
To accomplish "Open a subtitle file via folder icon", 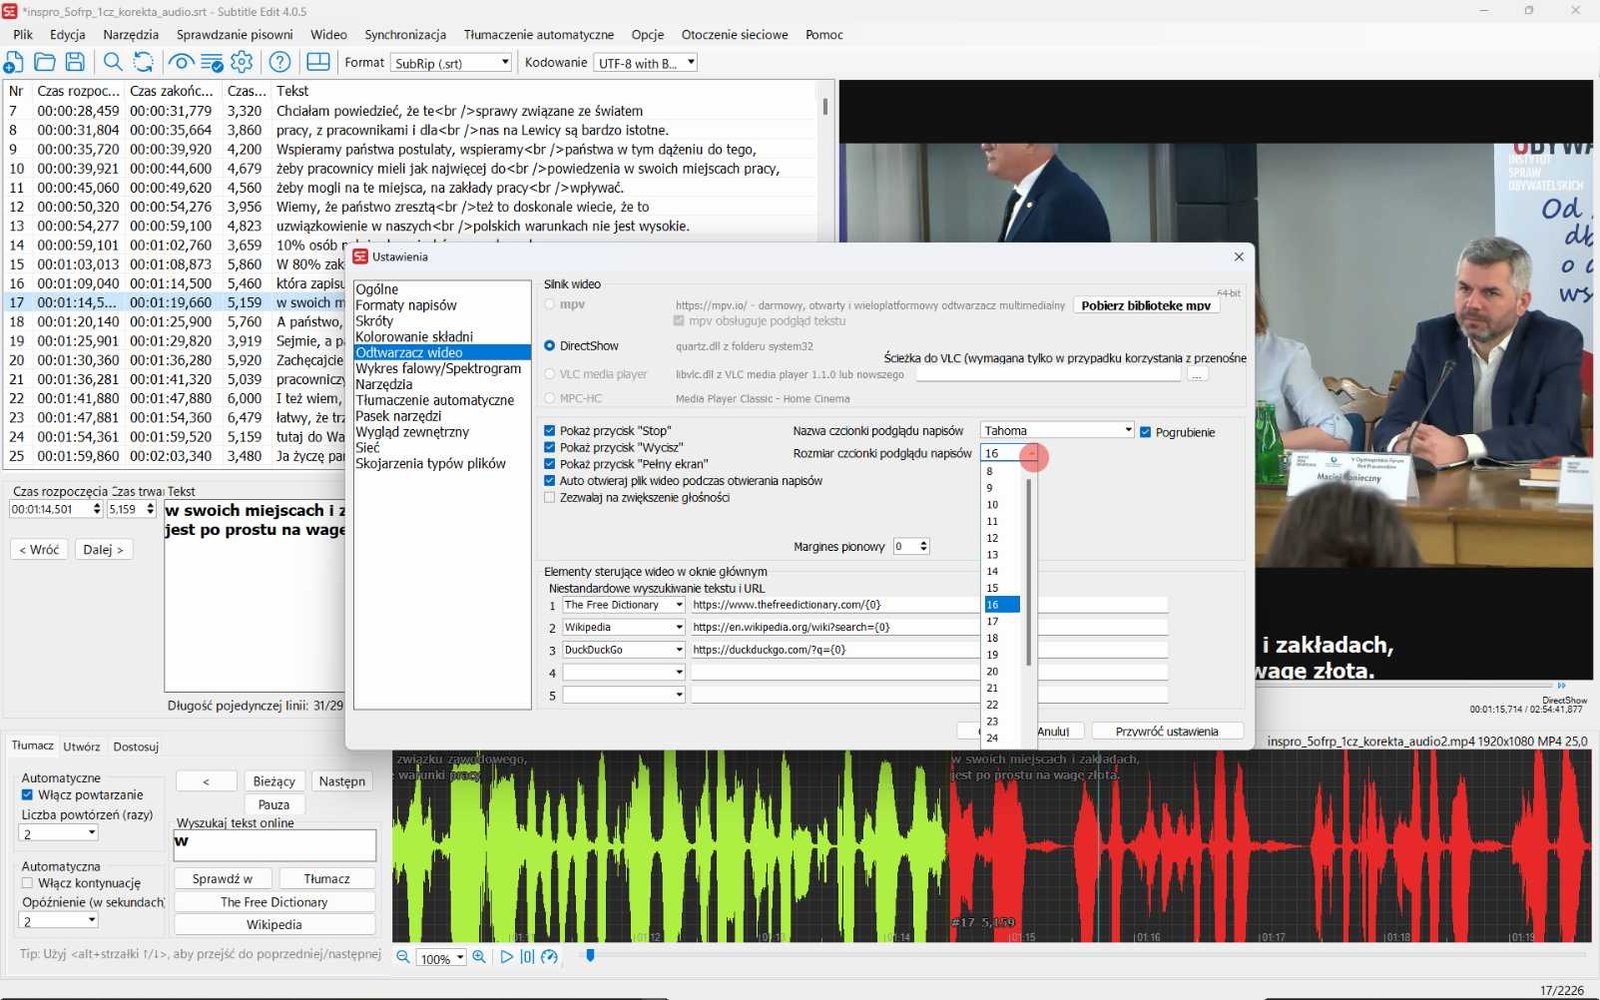I will (x=45, y=62).
